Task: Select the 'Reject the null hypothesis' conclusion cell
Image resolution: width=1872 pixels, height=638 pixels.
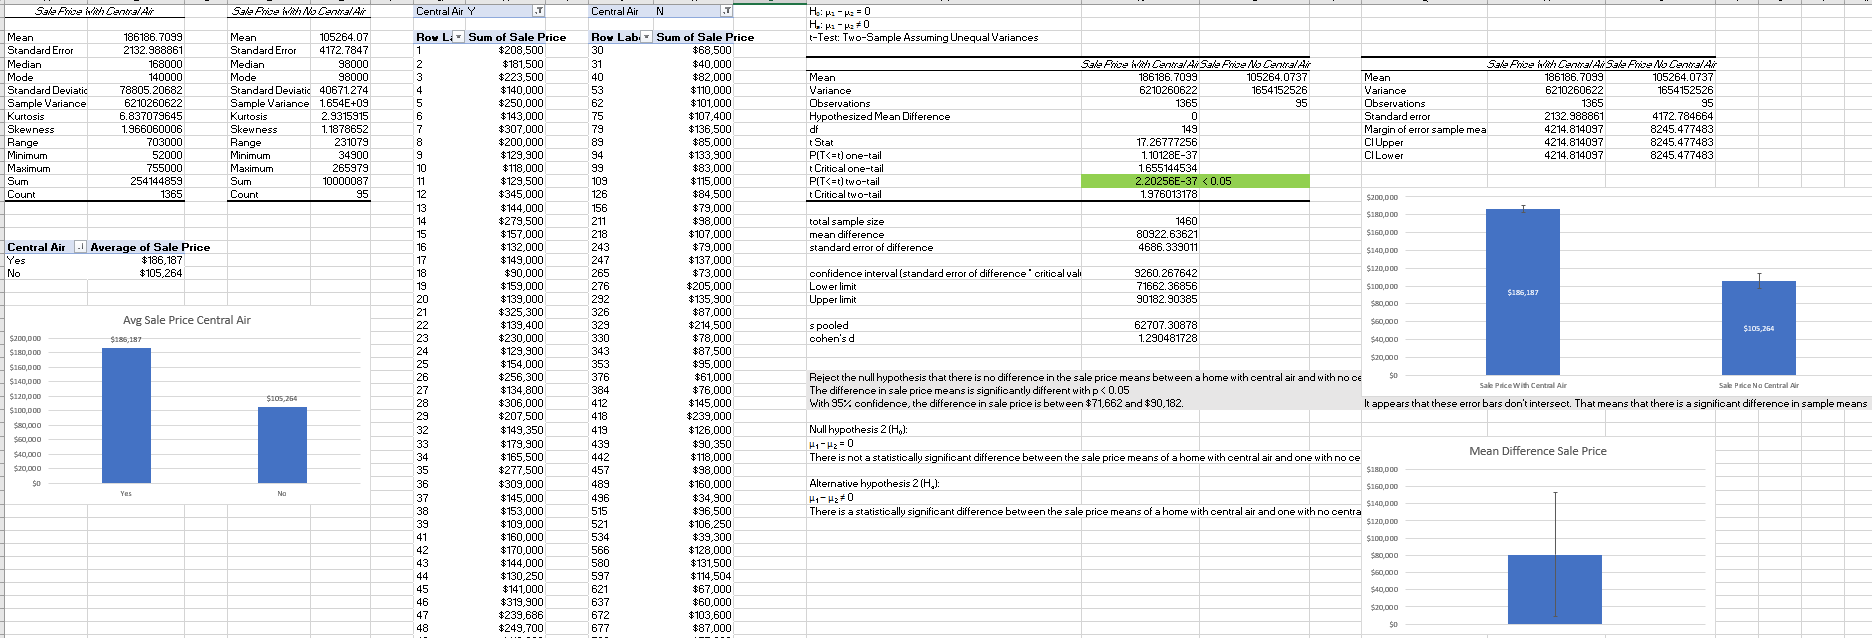Action: tap(1085, 377)
